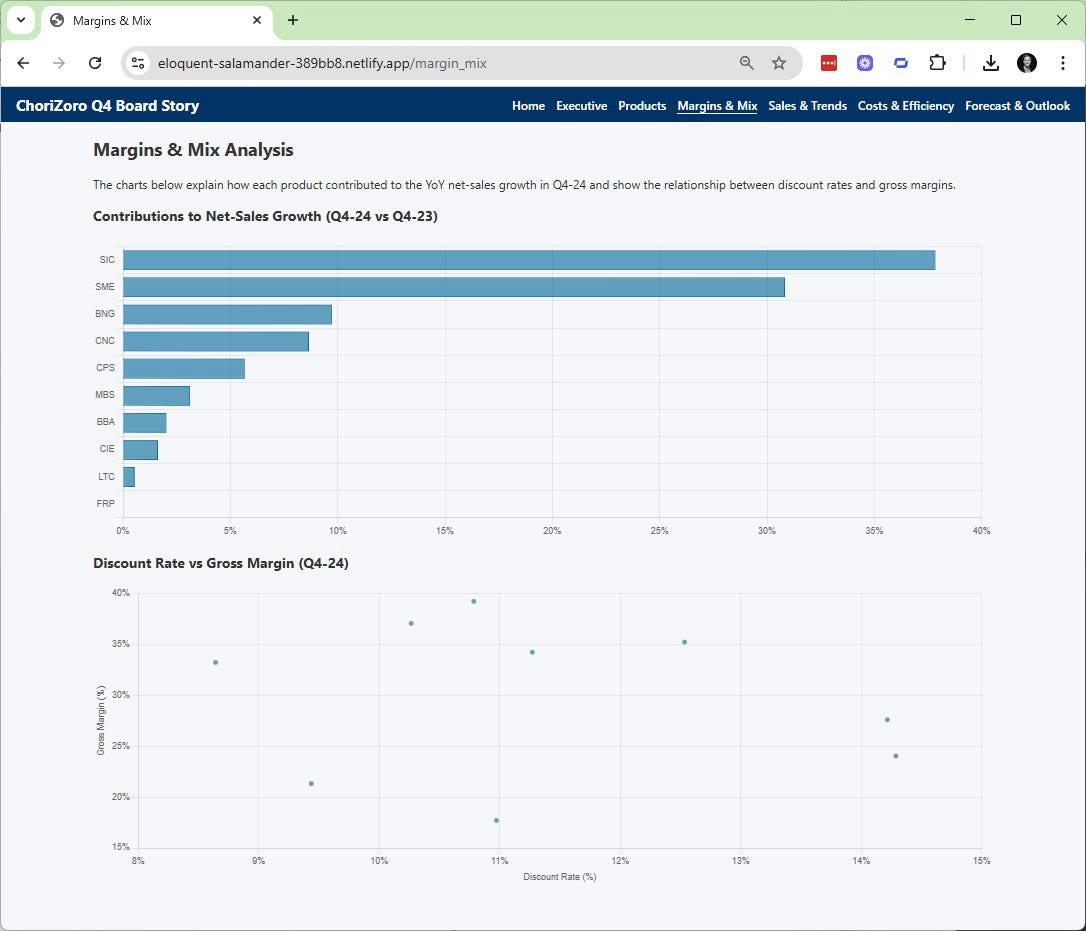Open Costs & Efficiency page
Image resolution: width=1086 pixels, height=931 pixels.
[906, 106]
